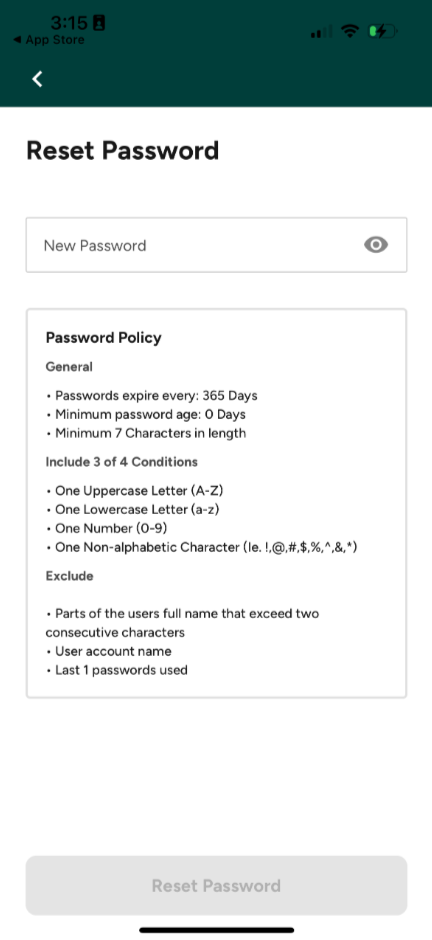Tap the home indicator bar at bottom
Viewport: 432px width, 940px height.
tap(216, 930)
